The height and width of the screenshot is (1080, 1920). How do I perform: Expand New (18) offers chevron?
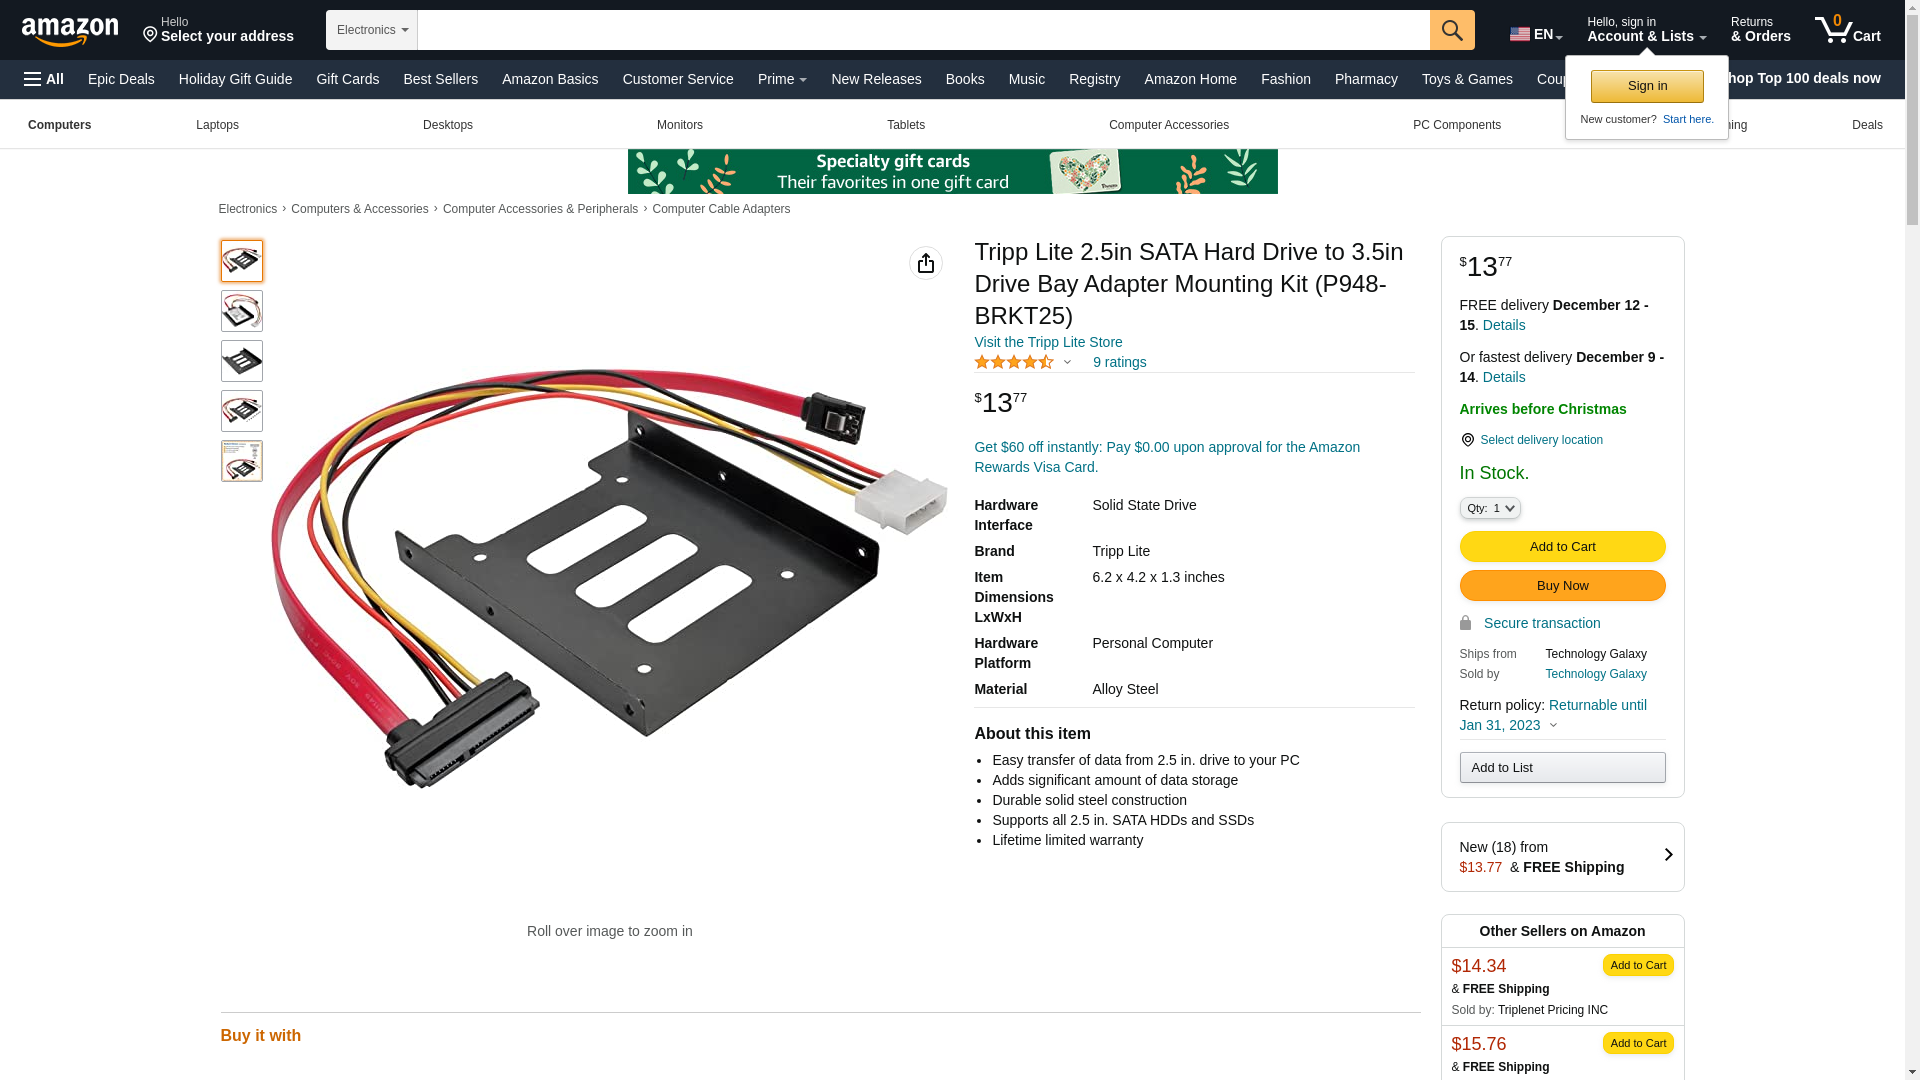coord(1668,856)
